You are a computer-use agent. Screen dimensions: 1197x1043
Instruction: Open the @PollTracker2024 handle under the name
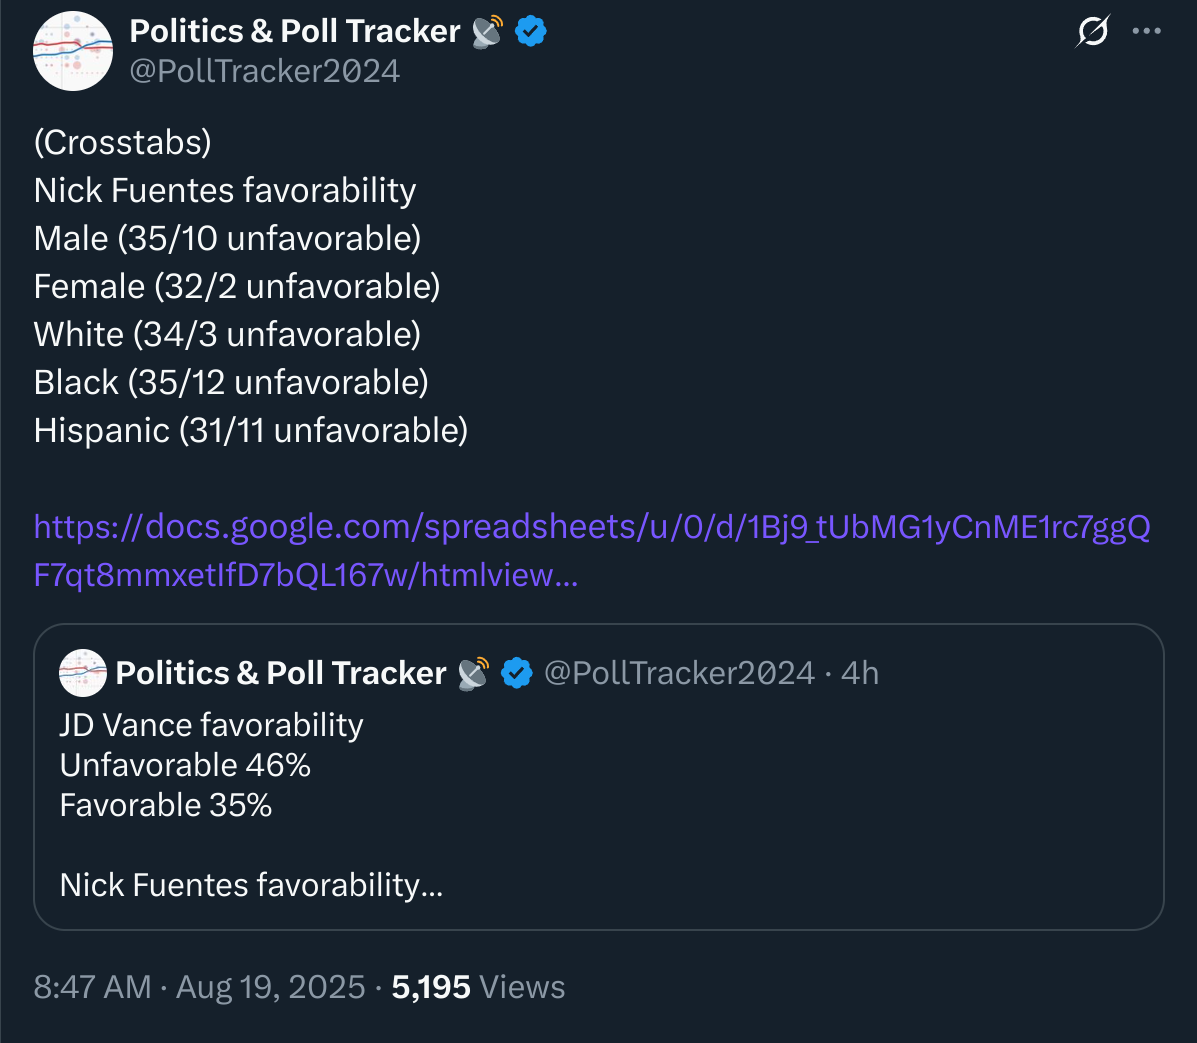point(265,72)
